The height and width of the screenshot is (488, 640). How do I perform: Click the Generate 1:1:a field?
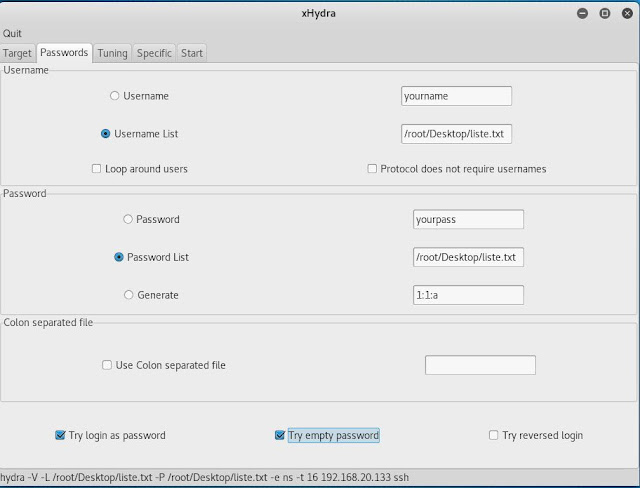coord(468,295)
